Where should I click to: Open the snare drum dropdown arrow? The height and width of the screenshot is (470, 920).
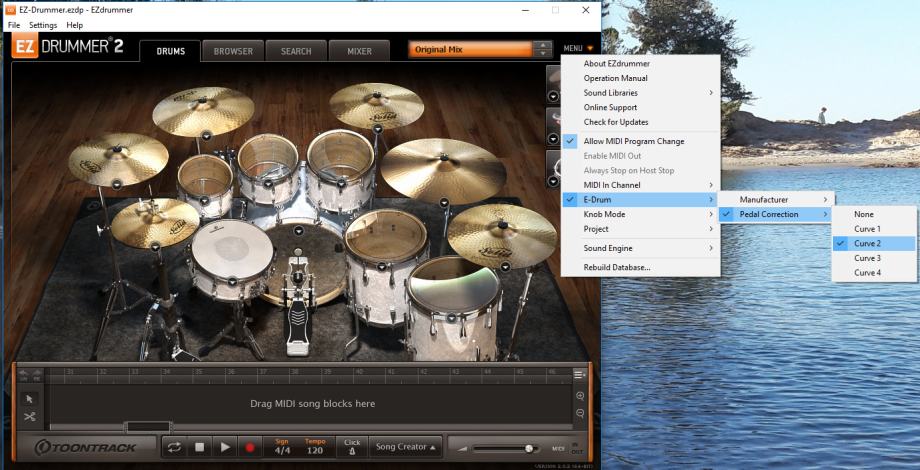pos(232,282)
